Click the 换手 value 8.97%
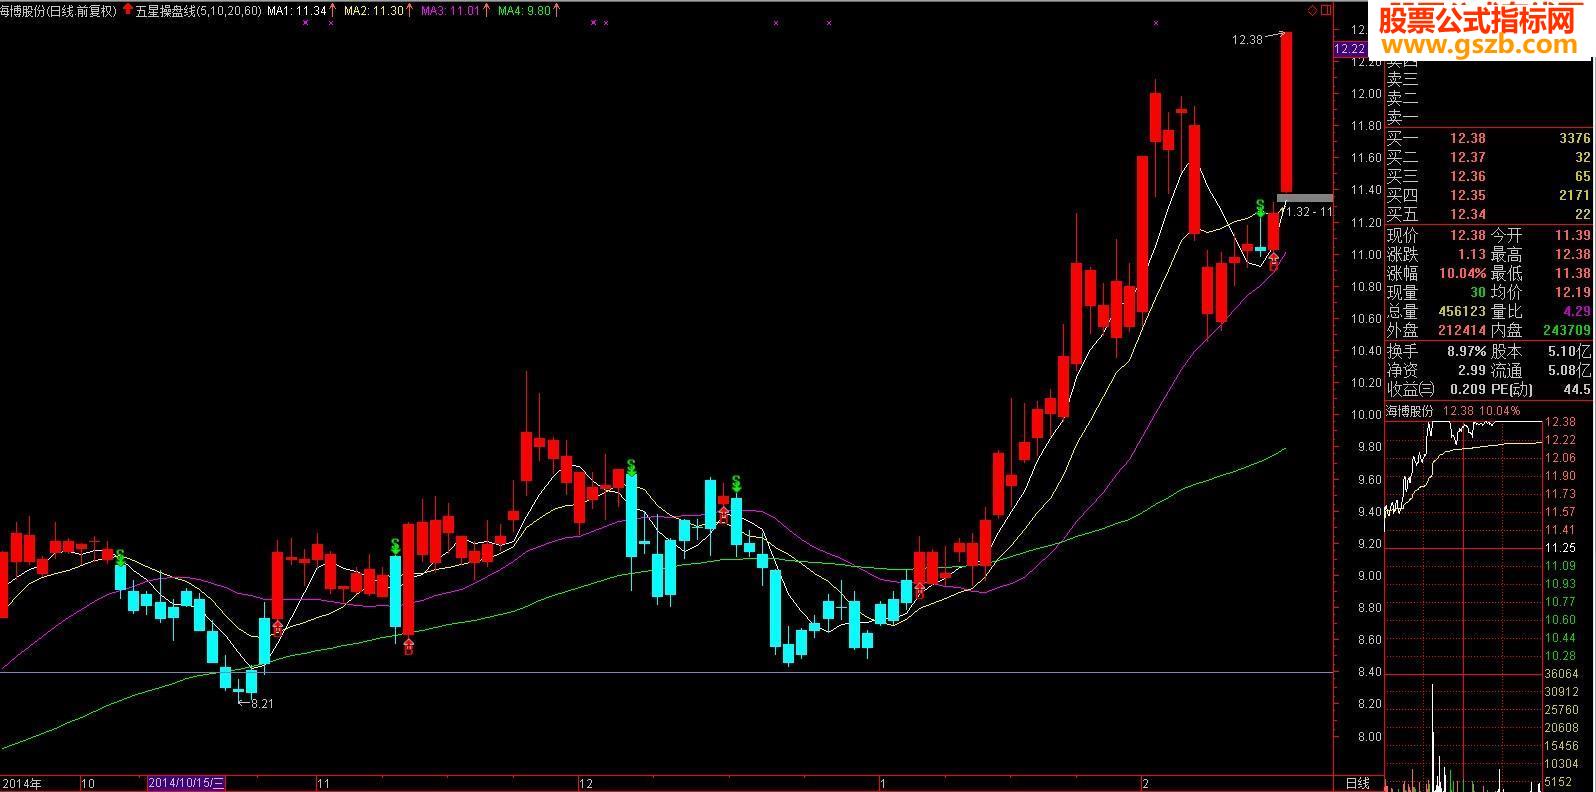This screenshot has height=792, width=1596. coord(1467,351)
